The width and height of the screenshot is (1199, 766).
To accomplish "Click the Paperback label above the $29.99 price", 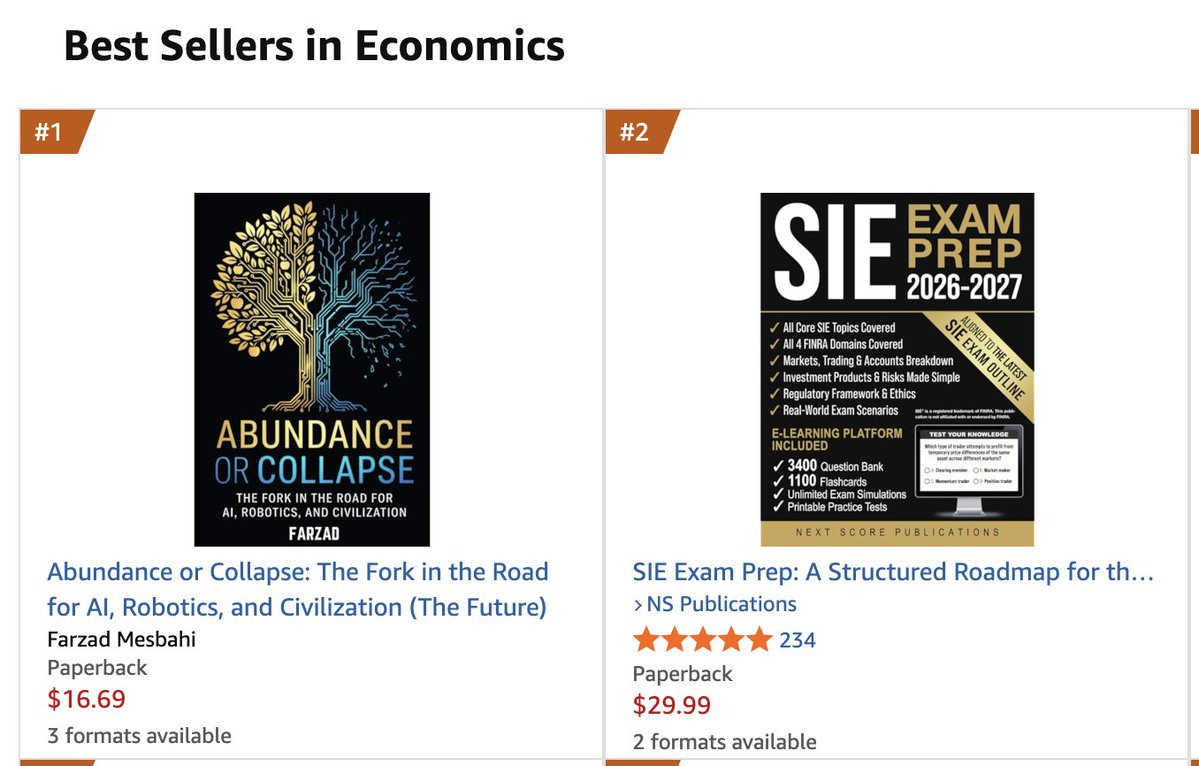I will click(x=682, y=673).
